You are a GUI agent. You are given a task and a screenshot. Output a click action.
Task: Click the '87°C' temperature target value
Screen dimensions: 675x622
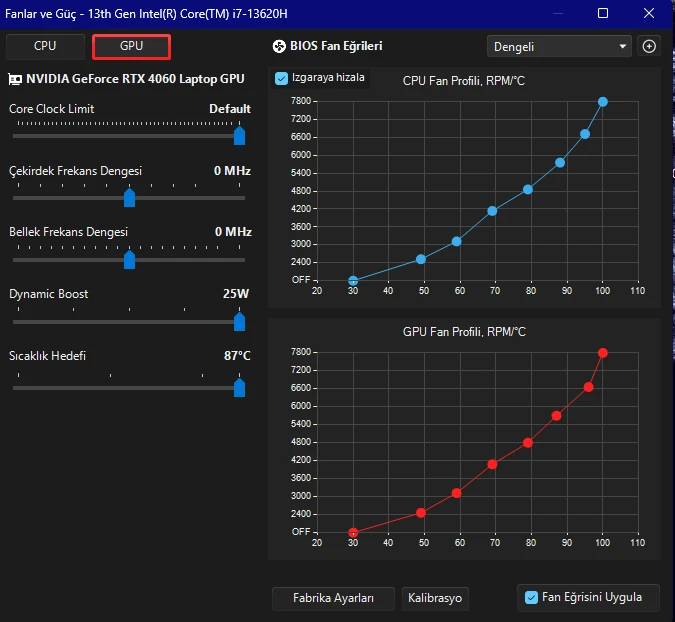237,356
